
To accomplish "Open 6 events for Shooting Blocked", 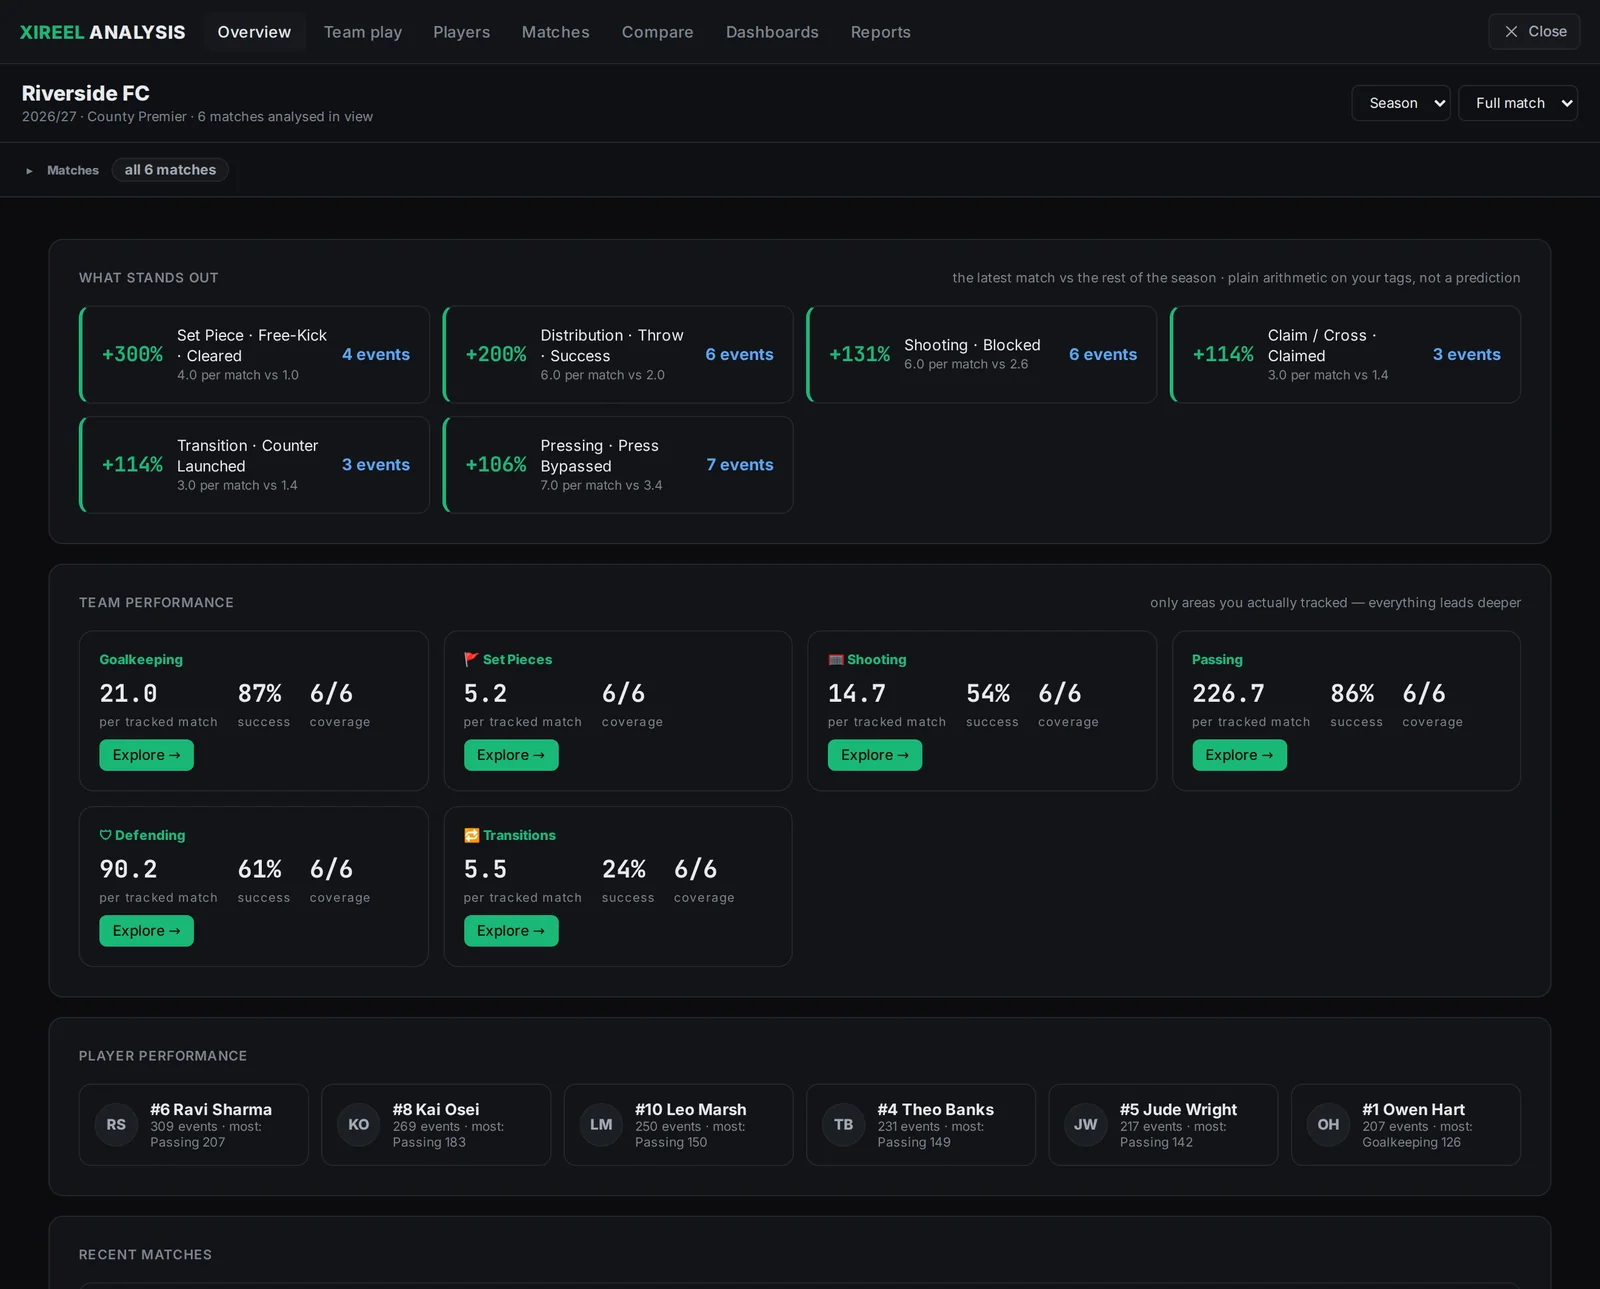I will [x=1103, y=355].
